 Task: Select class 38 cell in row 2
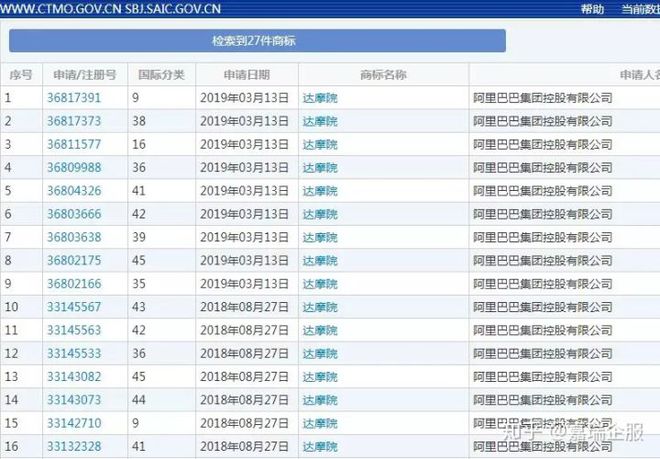pyautogui.click(x=162, y=121)
